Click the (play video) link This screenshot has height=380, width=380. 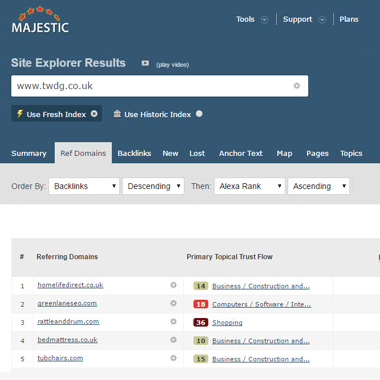[172, 65]
